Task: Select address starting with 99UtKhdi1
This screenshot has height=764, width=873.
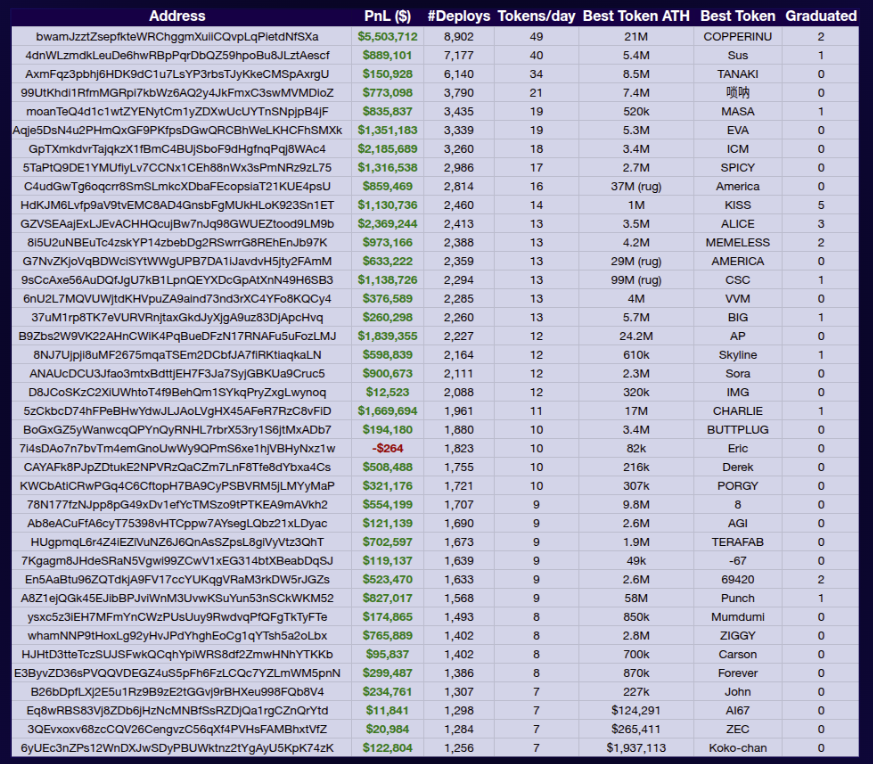Action: click(177, 93)
